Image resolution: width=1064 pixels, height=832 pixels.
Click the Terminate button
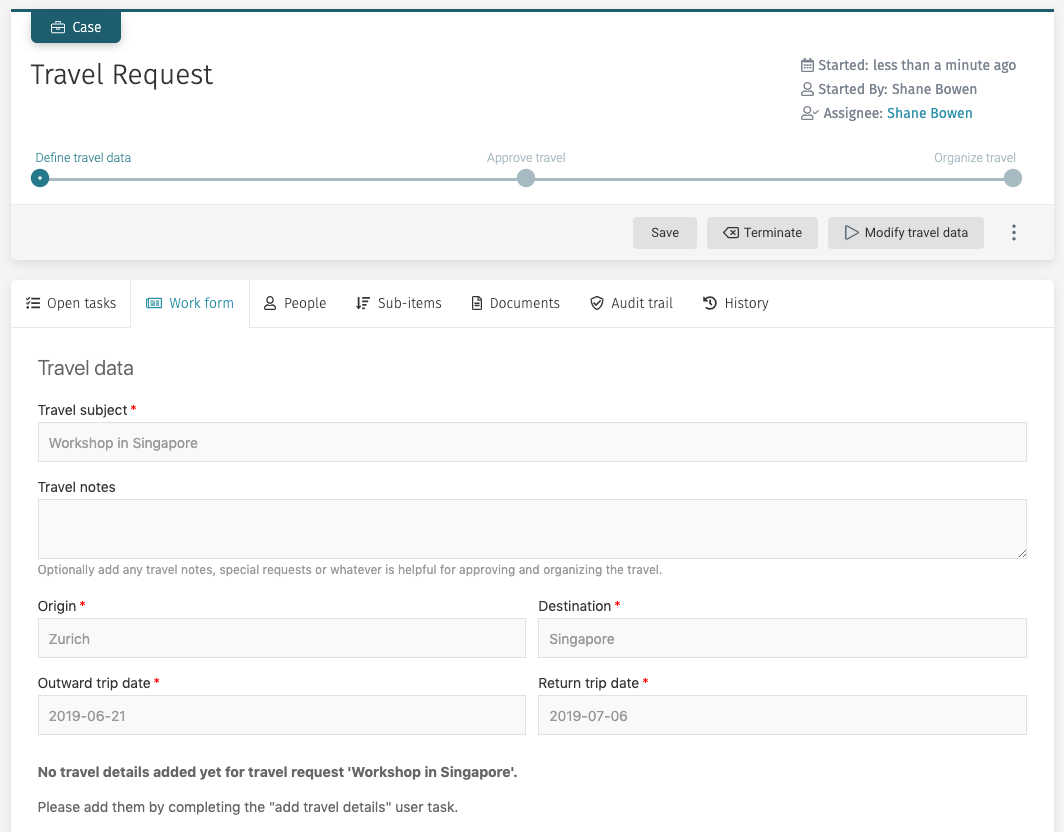762,233
